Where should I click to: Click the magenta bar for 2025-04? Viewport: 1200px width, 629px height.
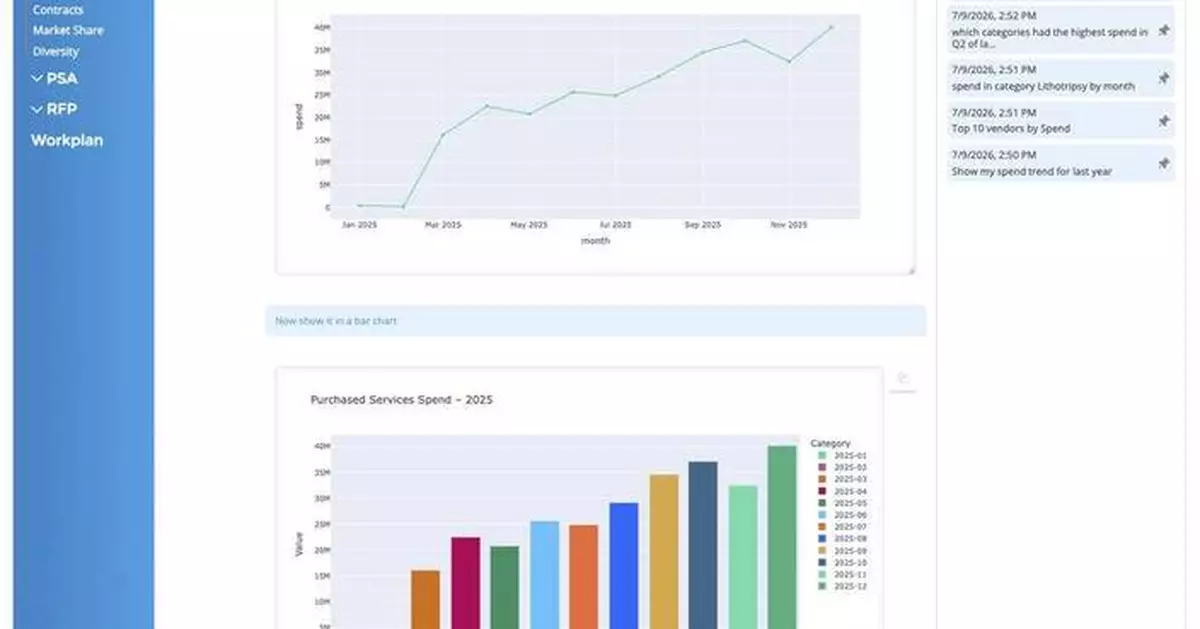(465, 583)
